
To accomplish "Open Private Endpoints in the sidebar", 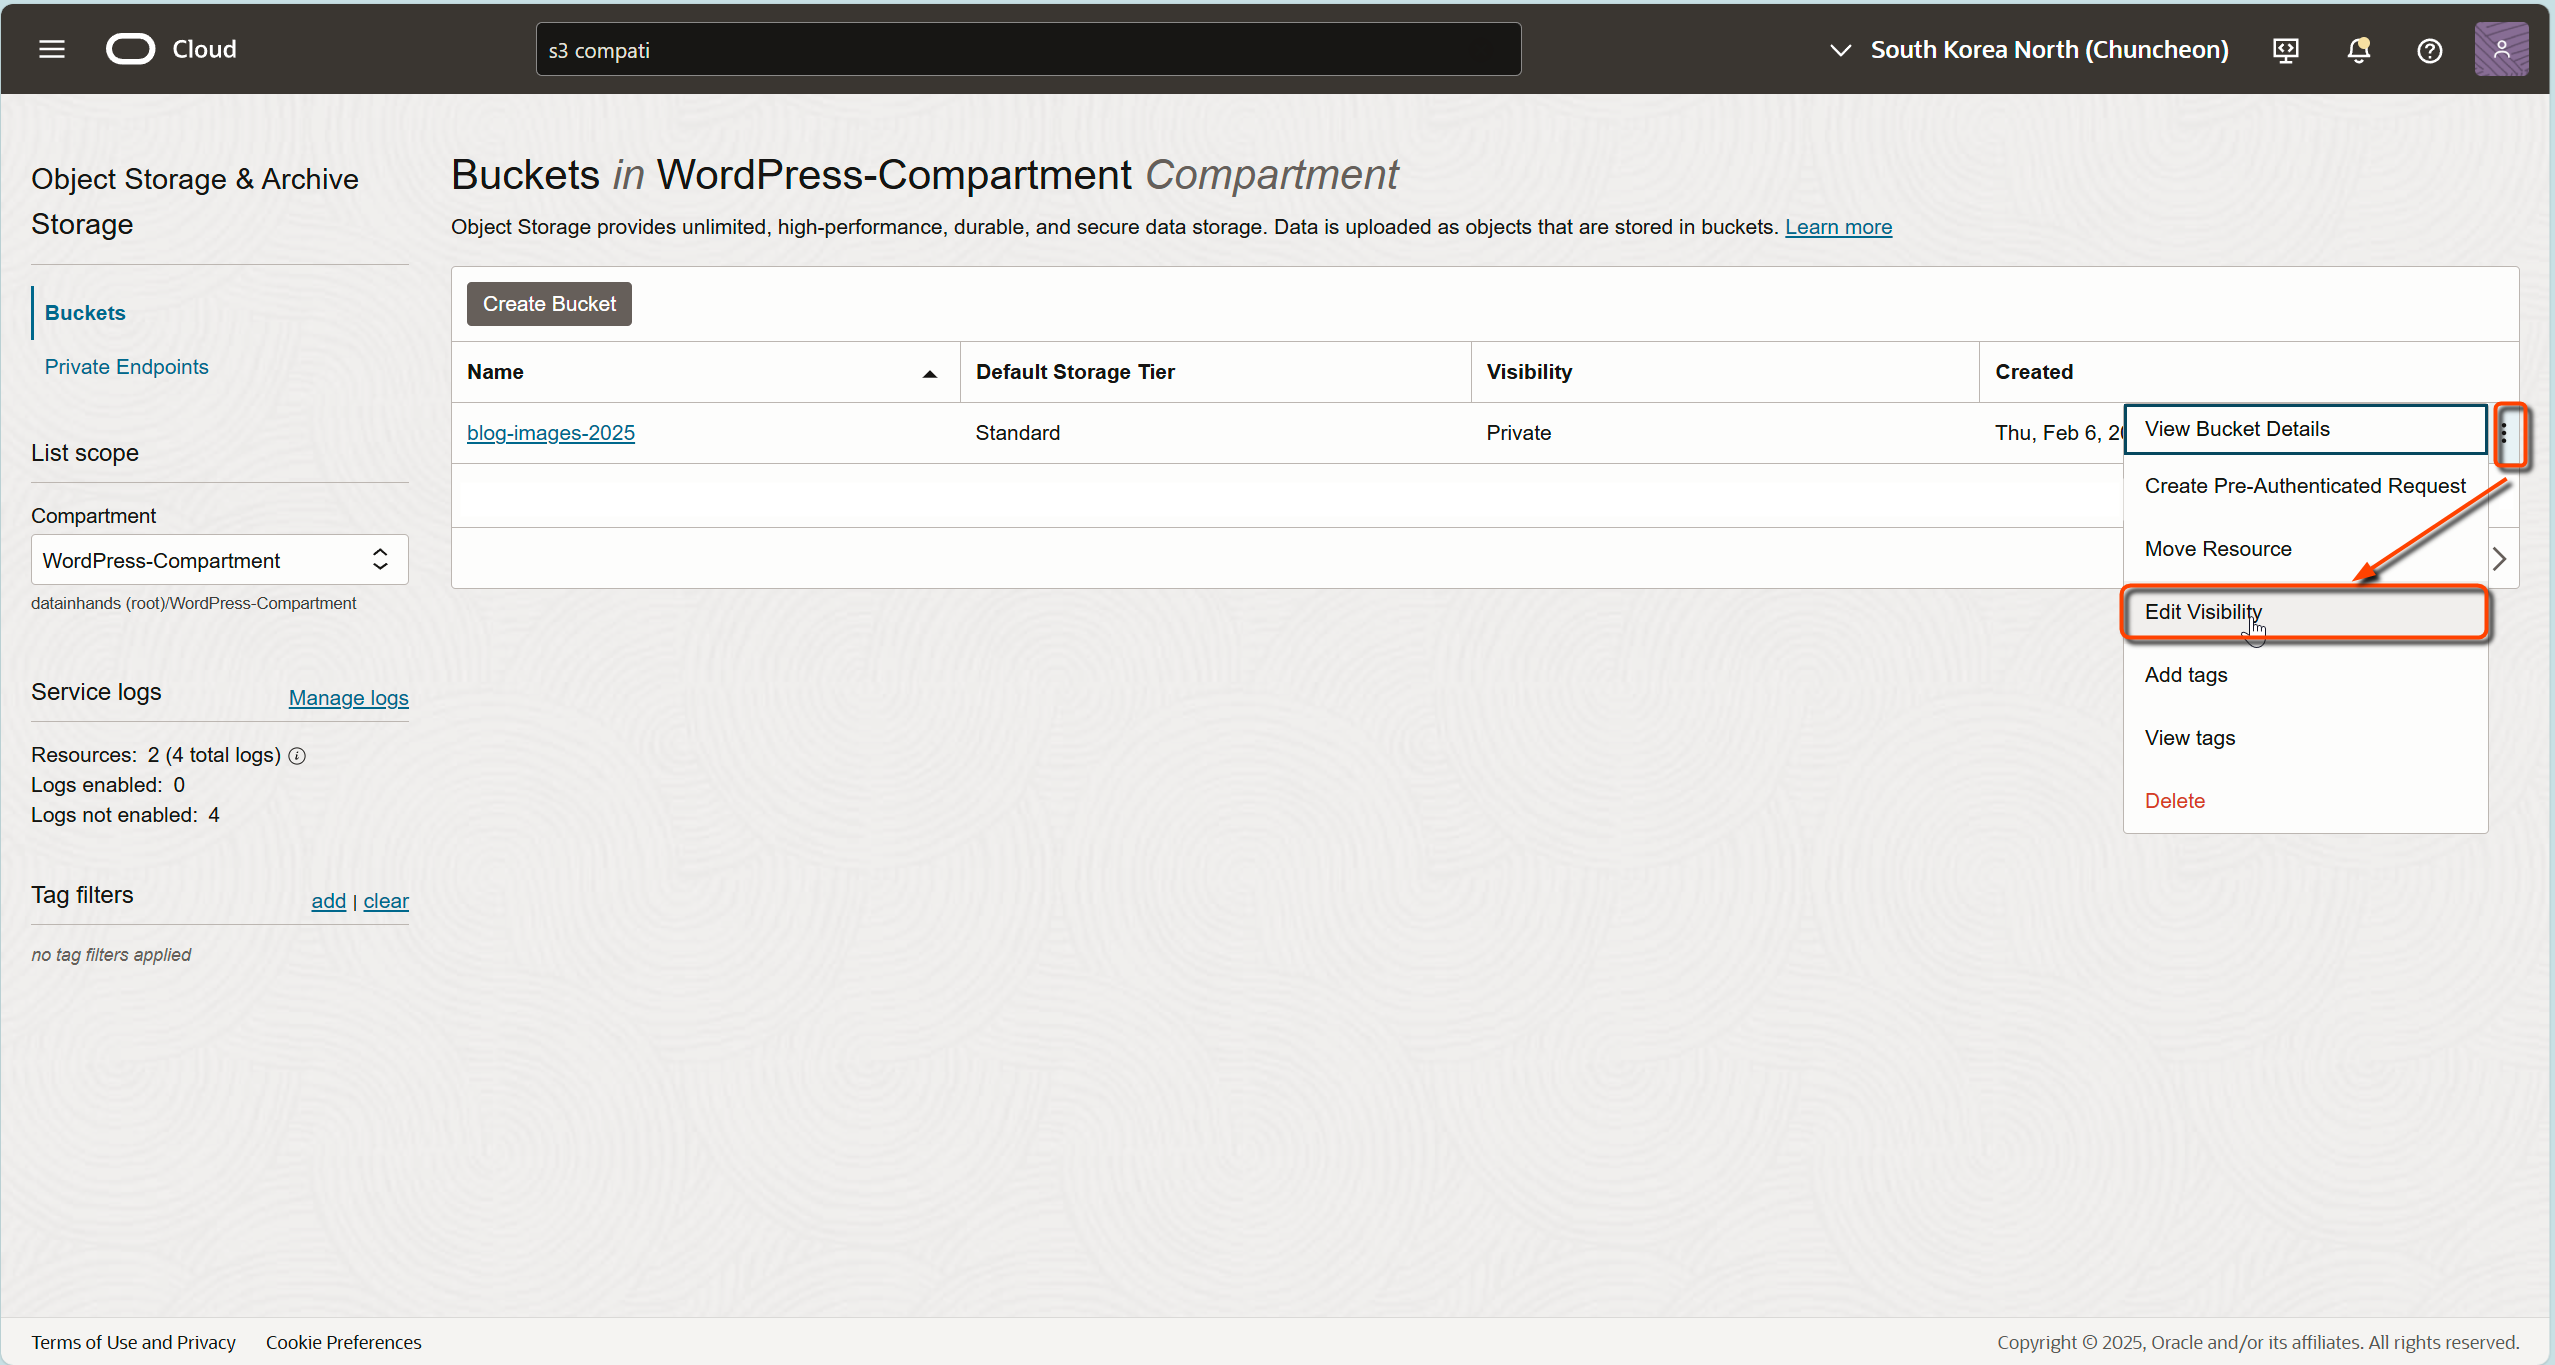I will coord(126,367).
